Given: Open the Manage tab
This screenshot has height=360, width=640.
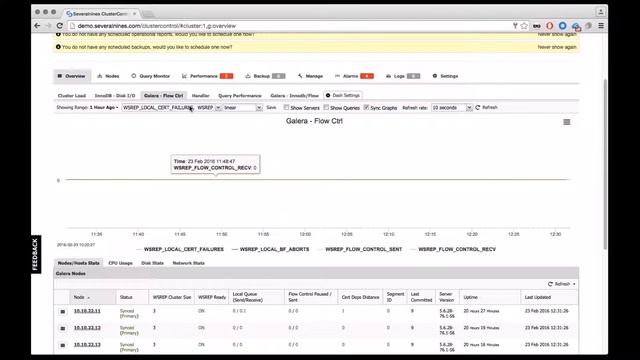Looking at the screenshot, I should click(310, 76).
